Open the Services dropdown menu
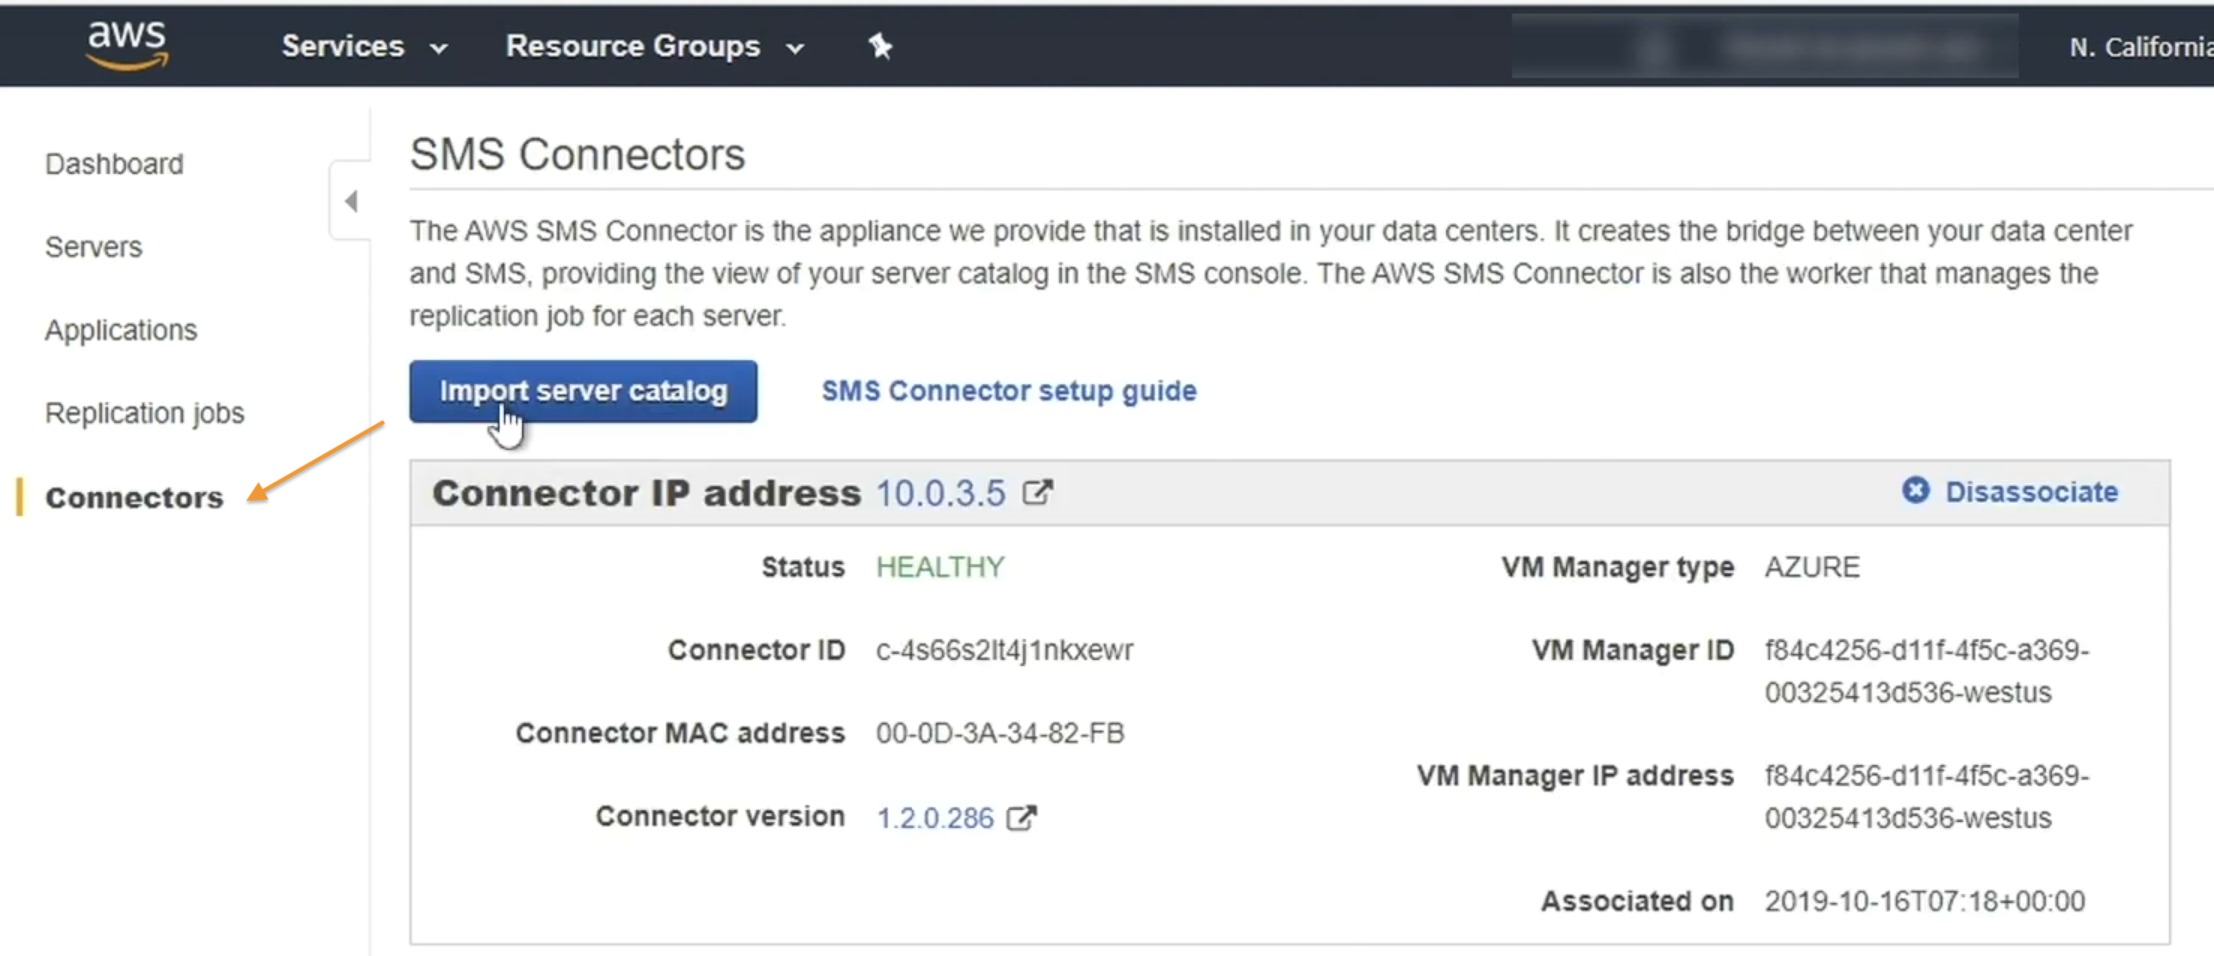The height and width of the screenshot is (956, 2214). (x=364, y=46)
